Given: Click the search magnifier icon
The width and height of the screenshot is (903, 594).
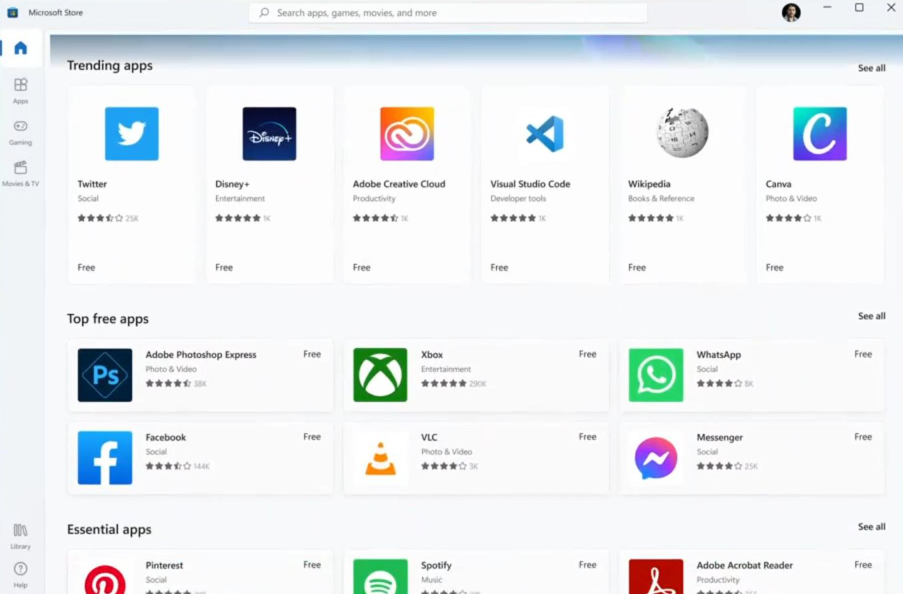Looking at the screenshot, I should pos(264,12).
